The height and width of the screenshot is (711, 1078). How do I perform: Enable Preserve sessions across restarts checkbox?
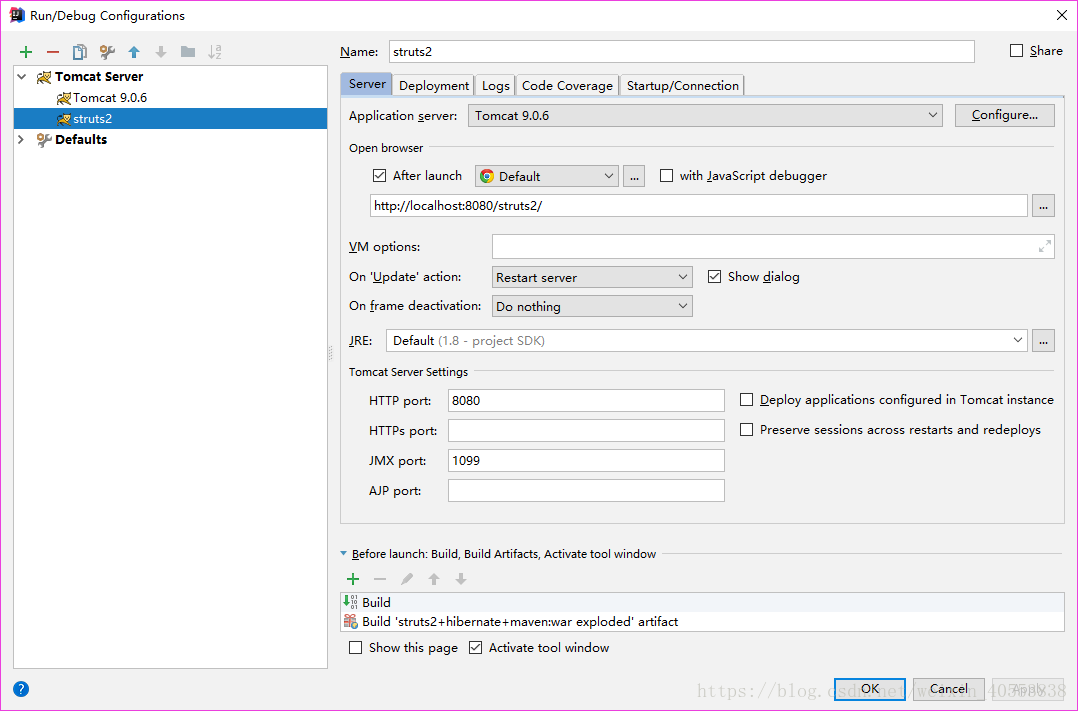pos(747,430)
